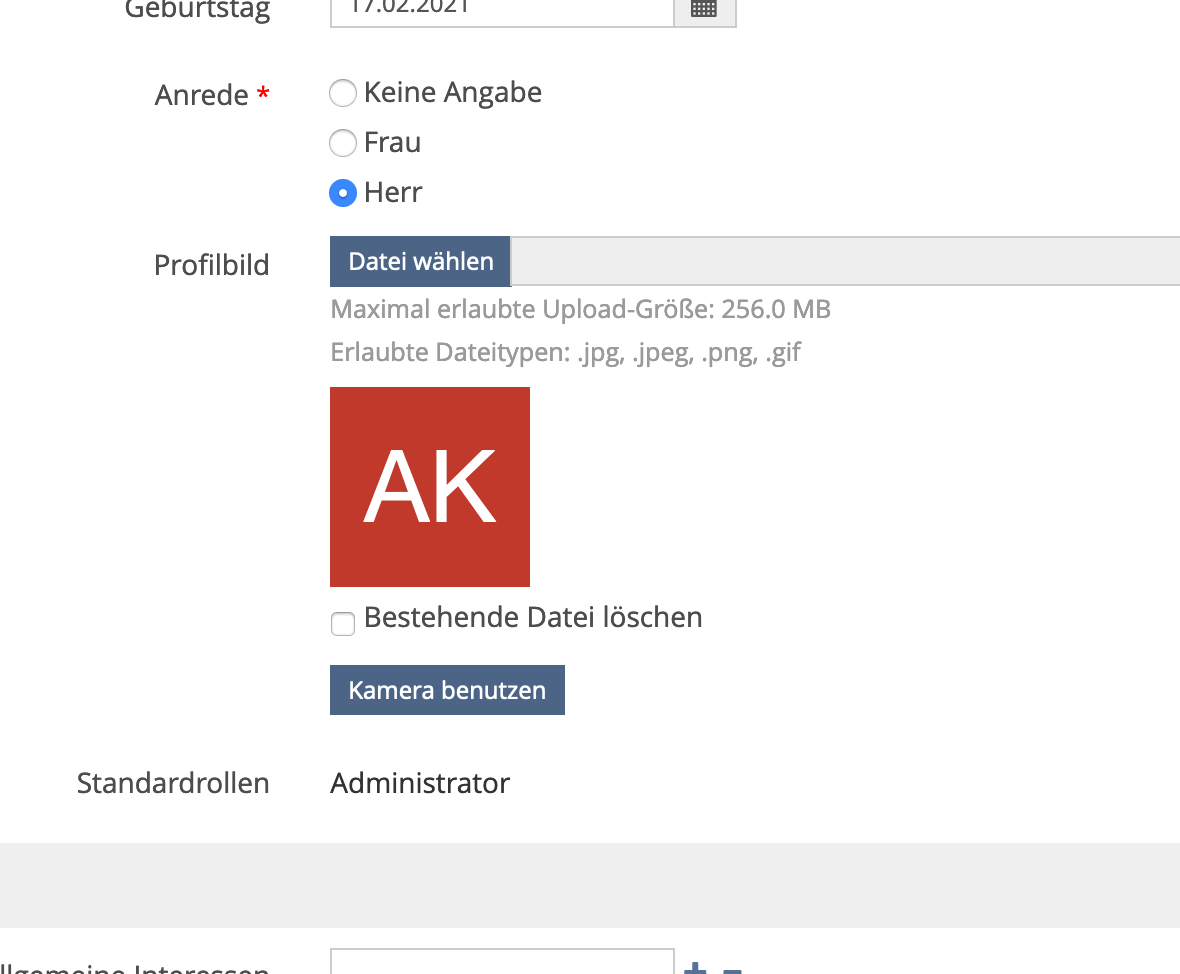
Task: Click the red AK profile picture
Action: [x=430, y=487]
